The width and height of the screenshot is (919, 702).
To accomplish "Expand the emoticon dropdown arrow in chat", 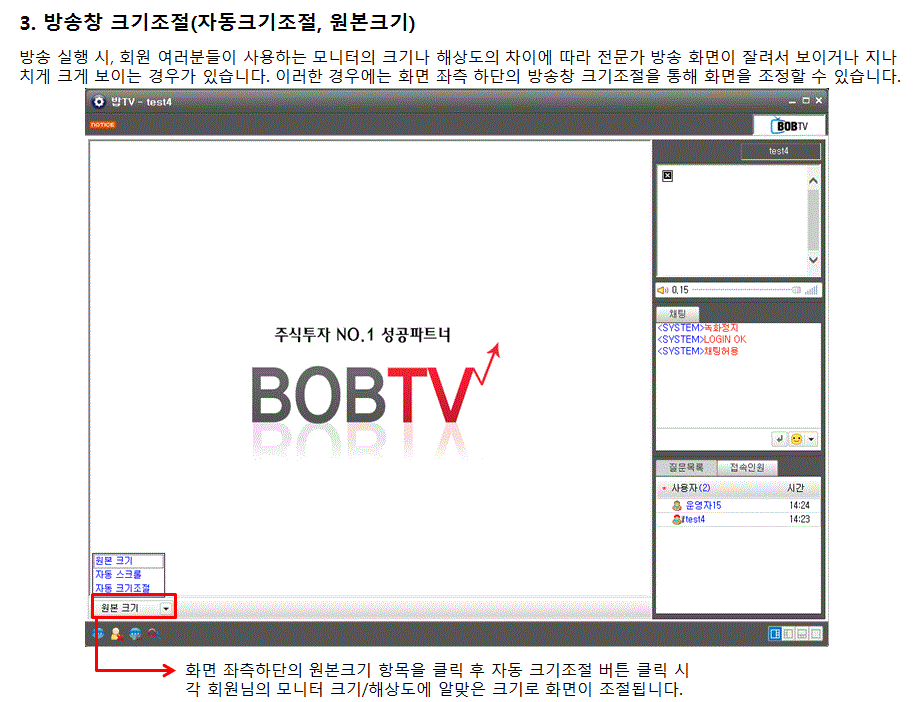I will 811,439.
